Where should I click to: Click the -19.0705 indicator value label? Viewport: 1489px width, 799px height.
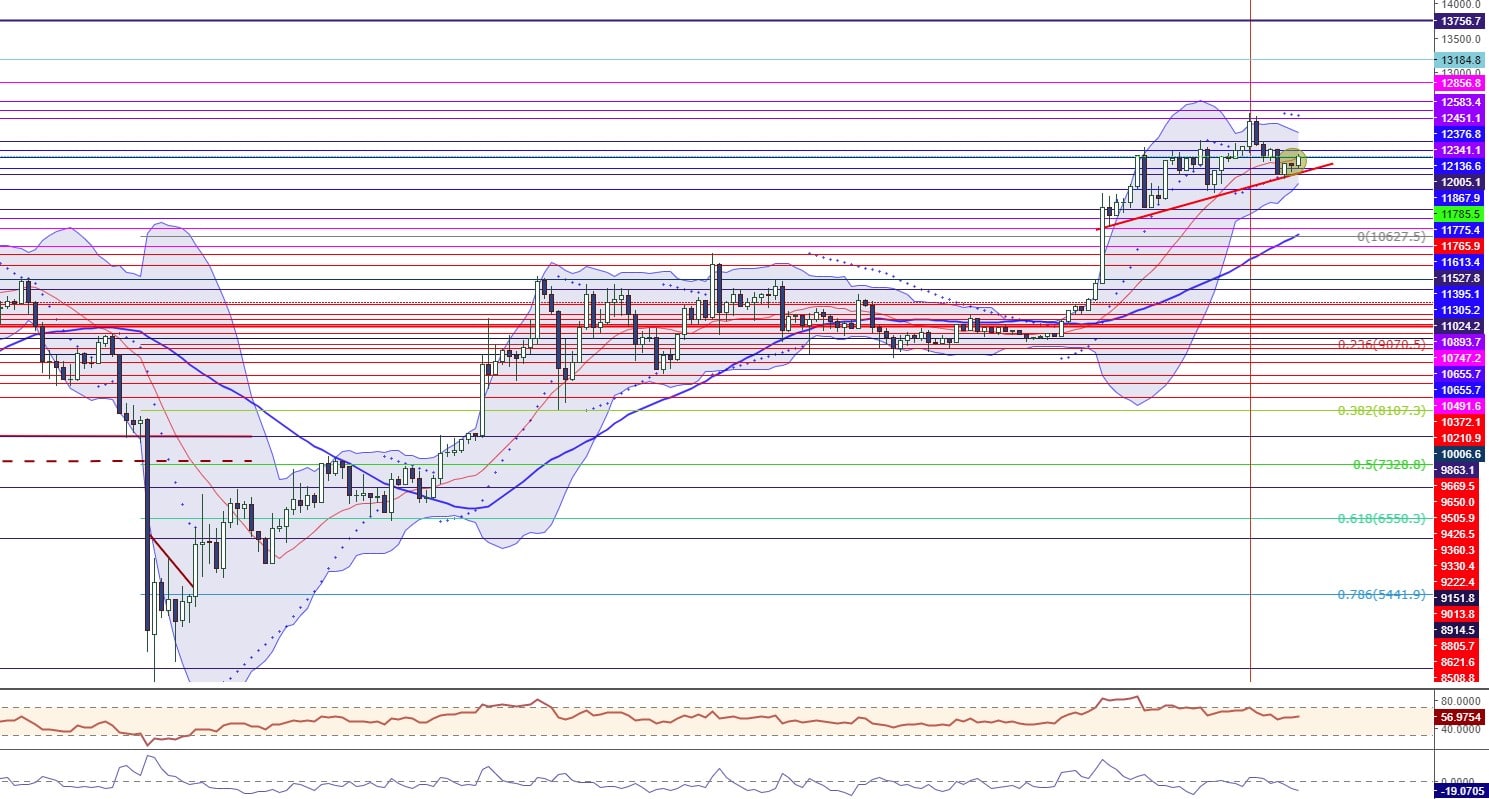point(1461,791)
